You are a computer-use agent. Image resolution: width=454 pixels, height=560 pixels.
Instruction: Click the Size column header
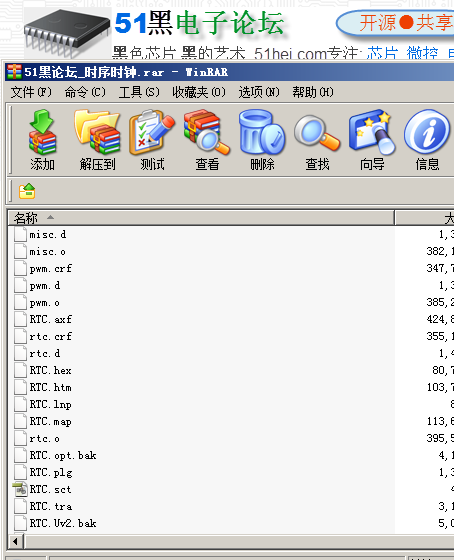(425, 218)
